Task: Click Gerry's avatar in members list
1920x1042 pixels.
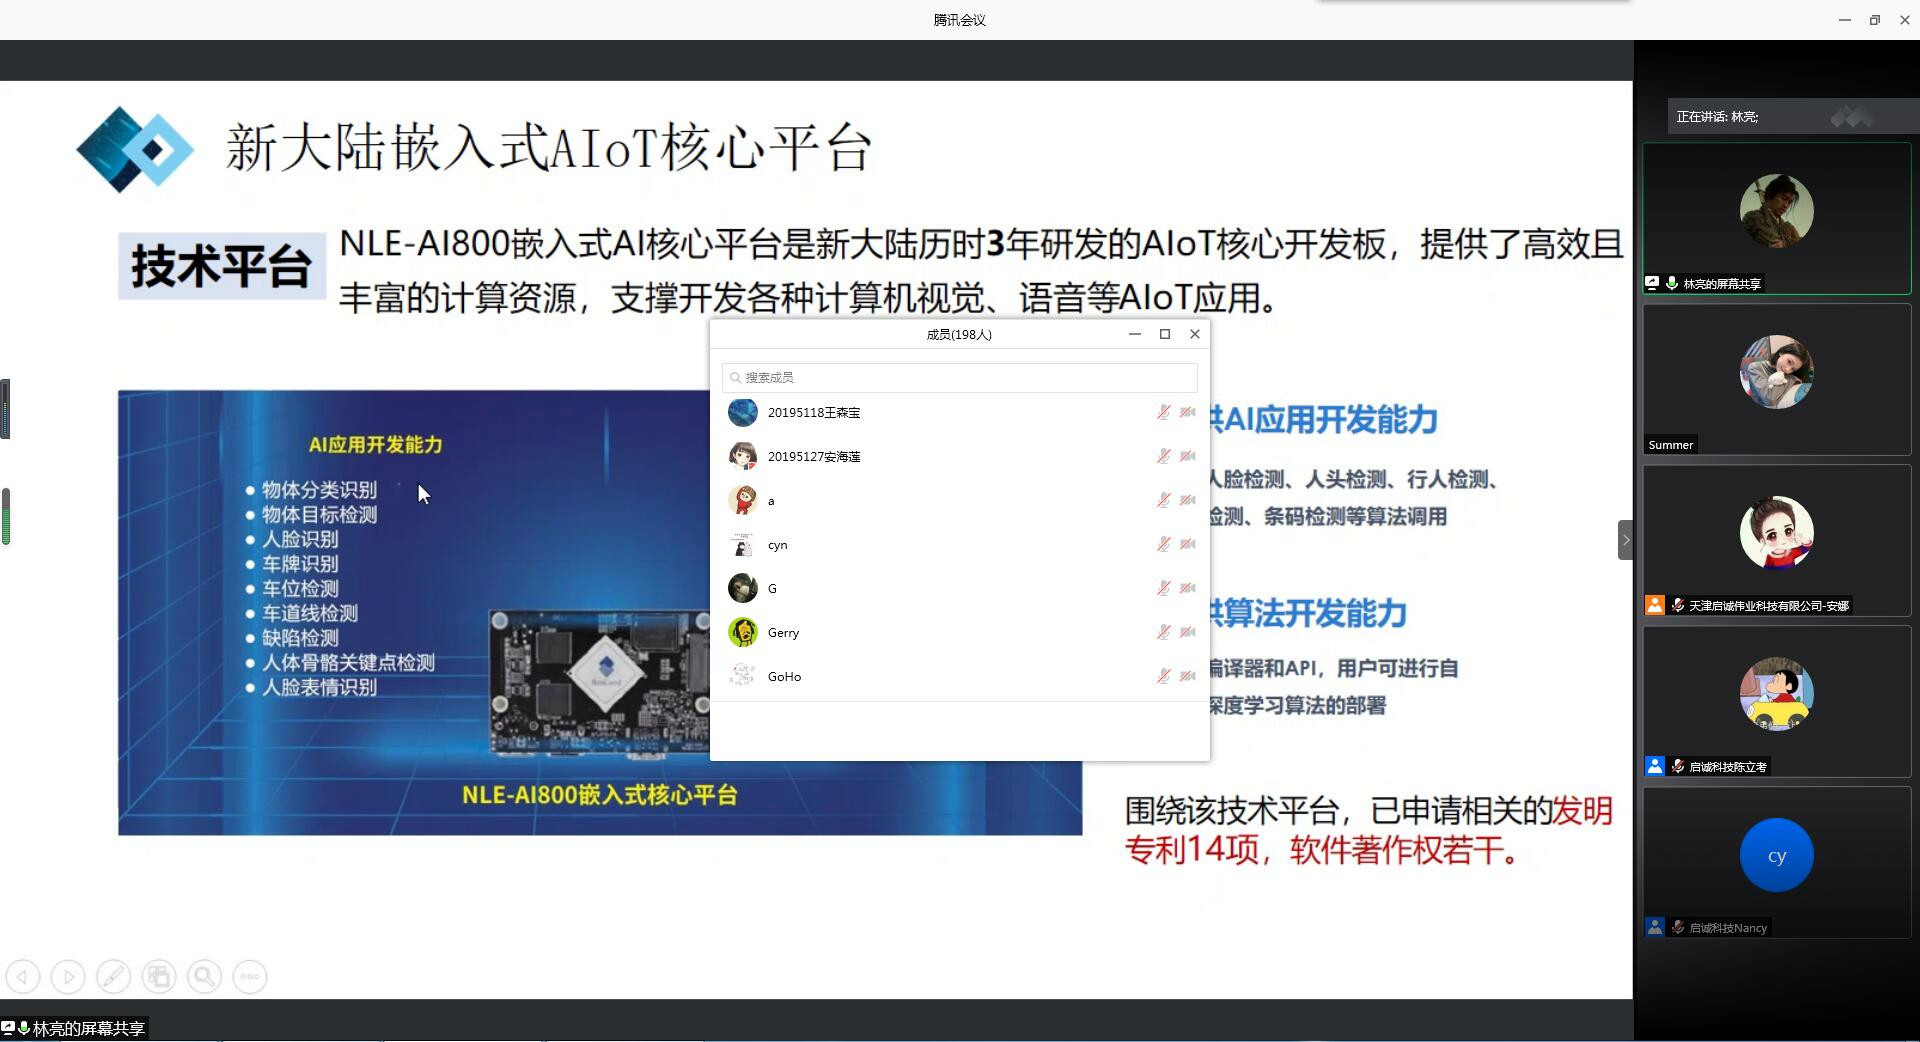Action: click(x=742, y=632)
